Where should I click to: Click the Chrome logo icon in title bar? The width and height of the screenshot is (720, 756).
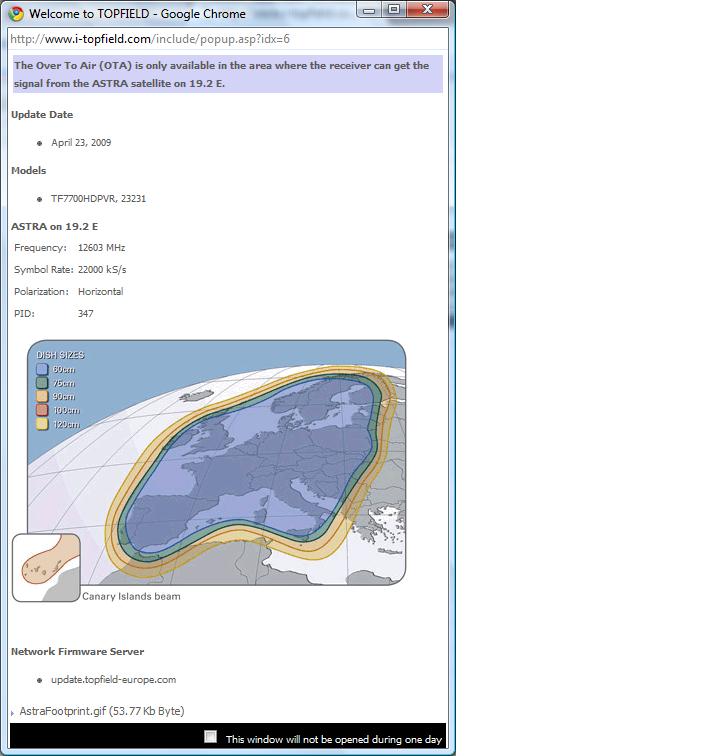tap(15, 14)
